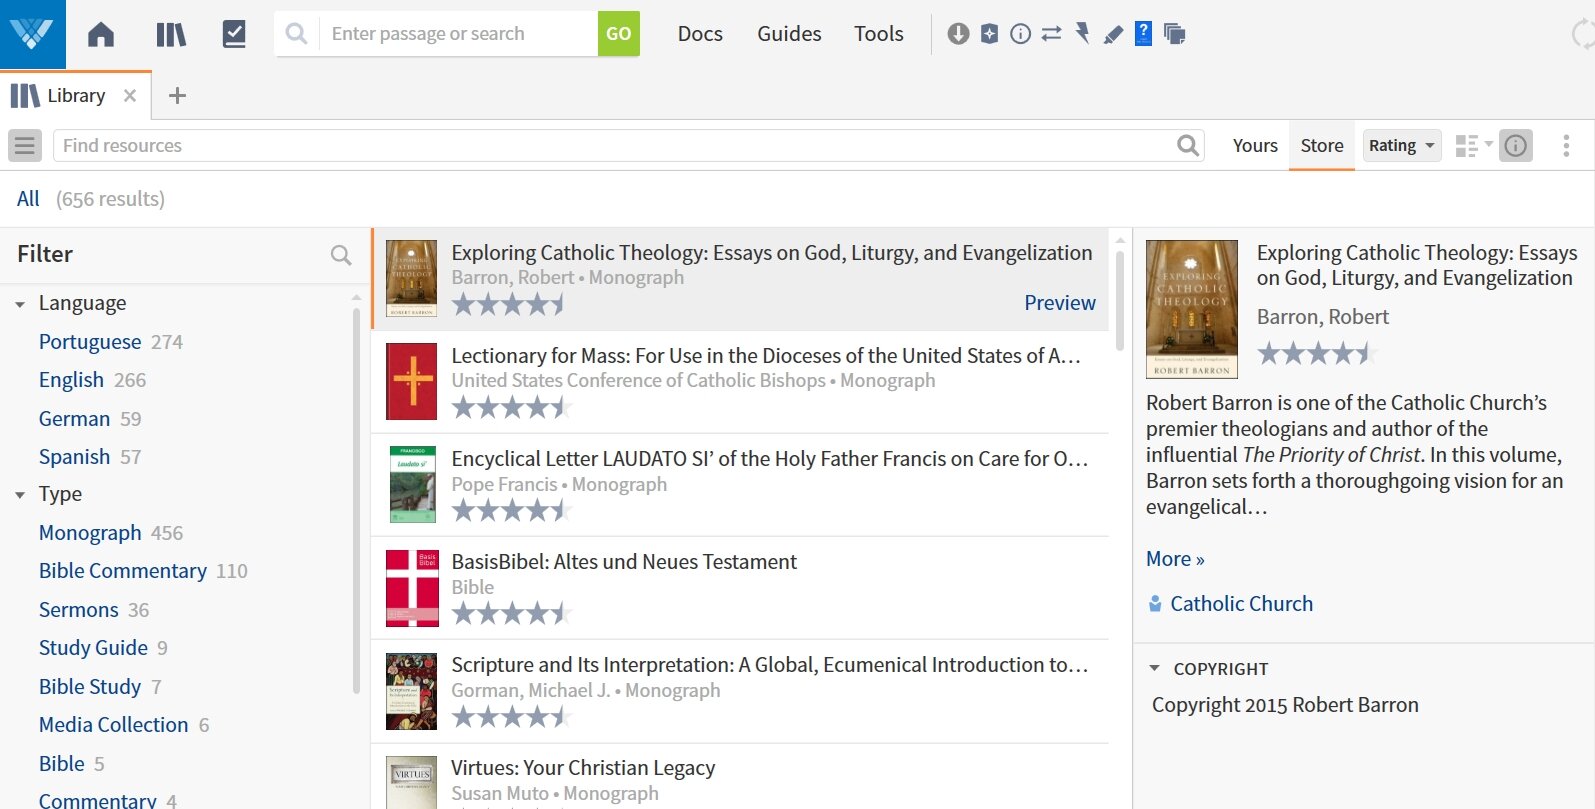The width and height of the screenshot is (1595, 809).
Task: Select Virtues: Your Christian Legacy result
Action: coord(740,777)
